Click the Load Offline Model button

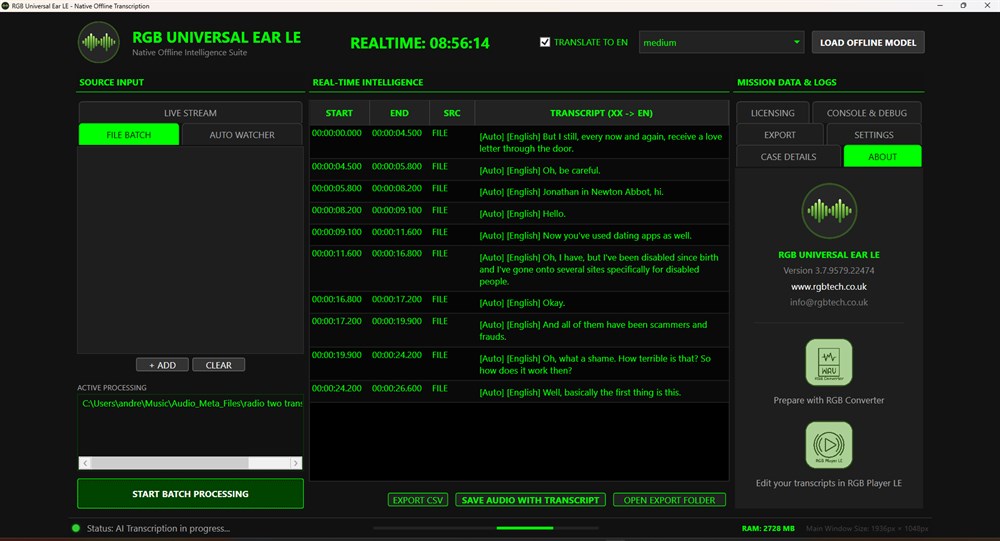[868, 43]
